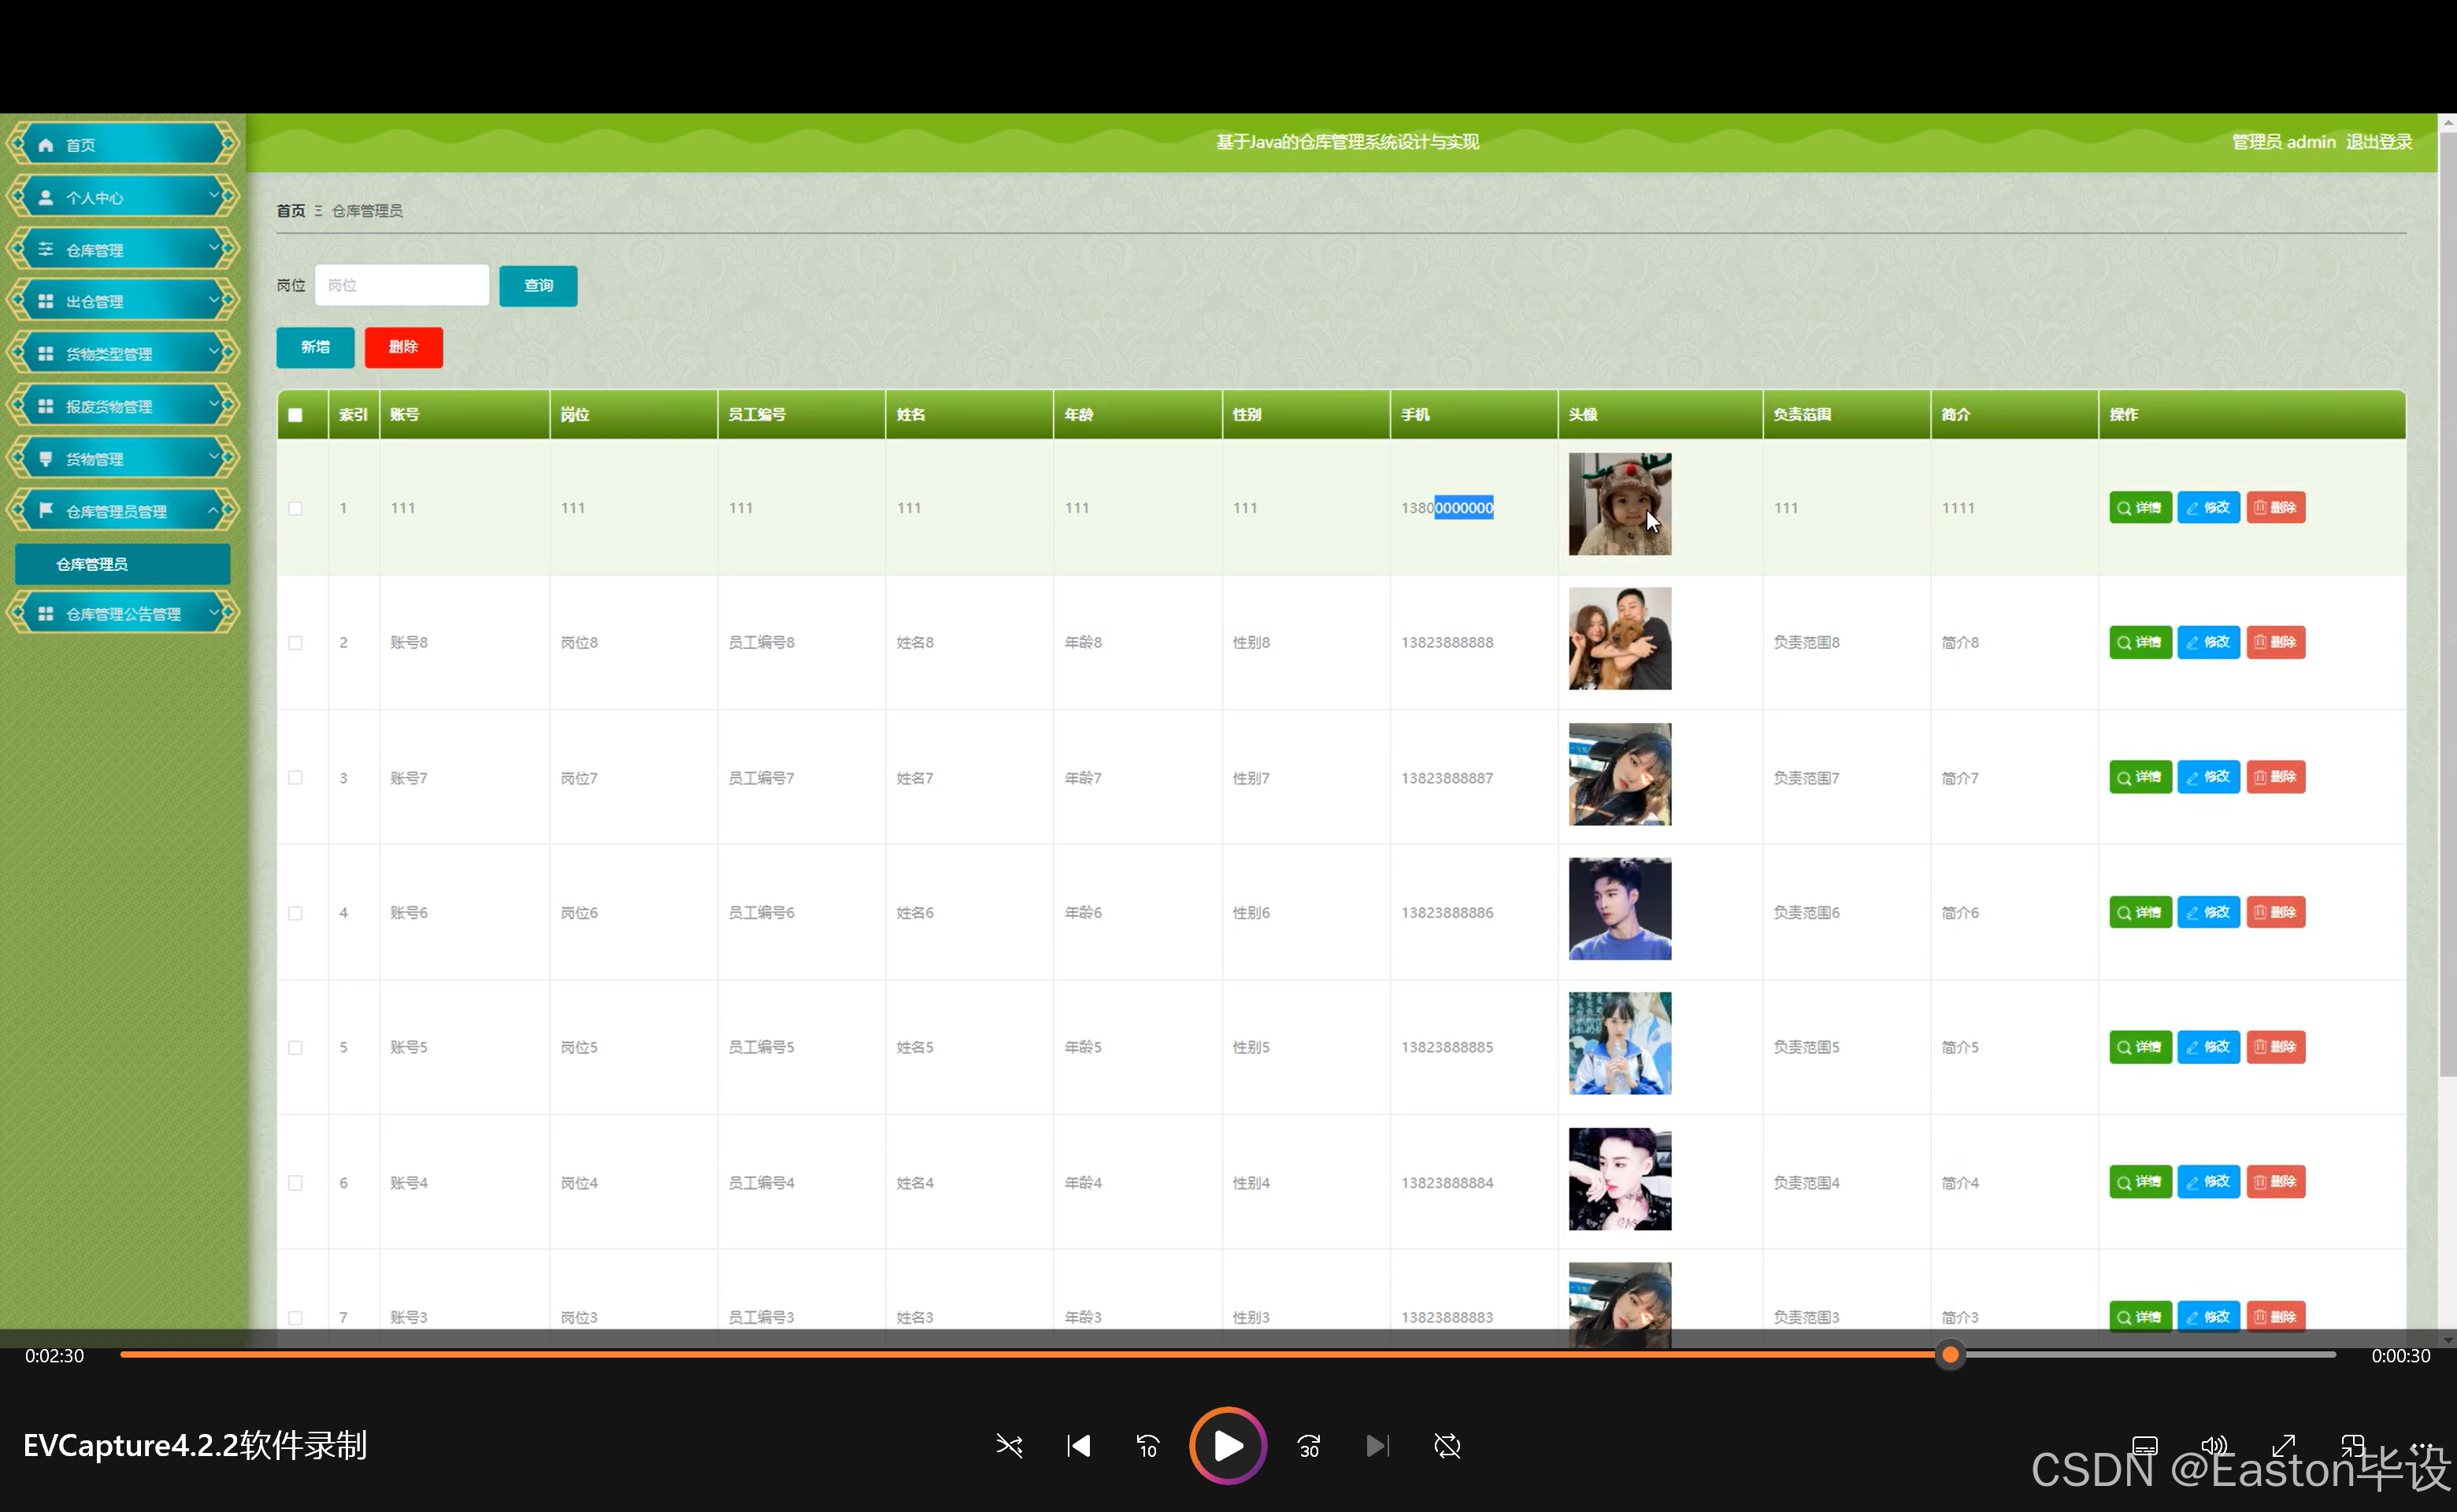Enter full screen mode
The width and height of the screenshot is (2457, 1512).
click(2283, 1446)
